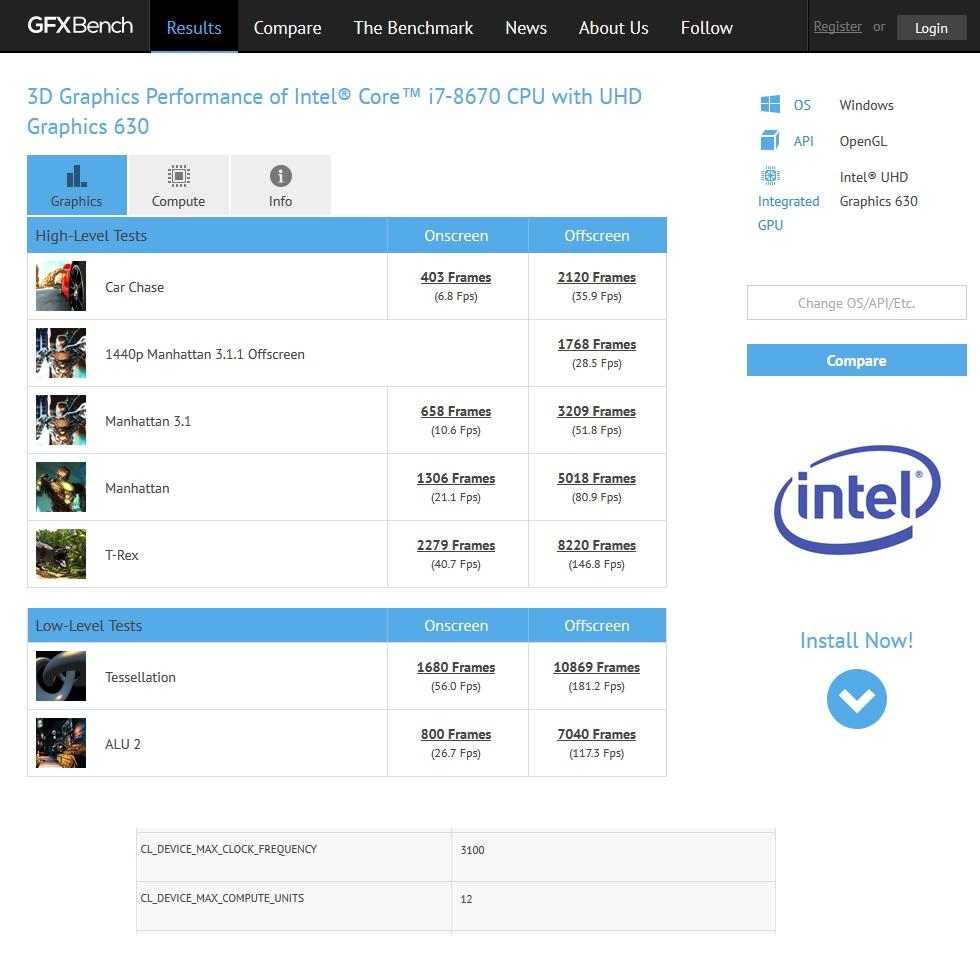Click the blue Compare button
980x960 pixels.
[856, 360]
